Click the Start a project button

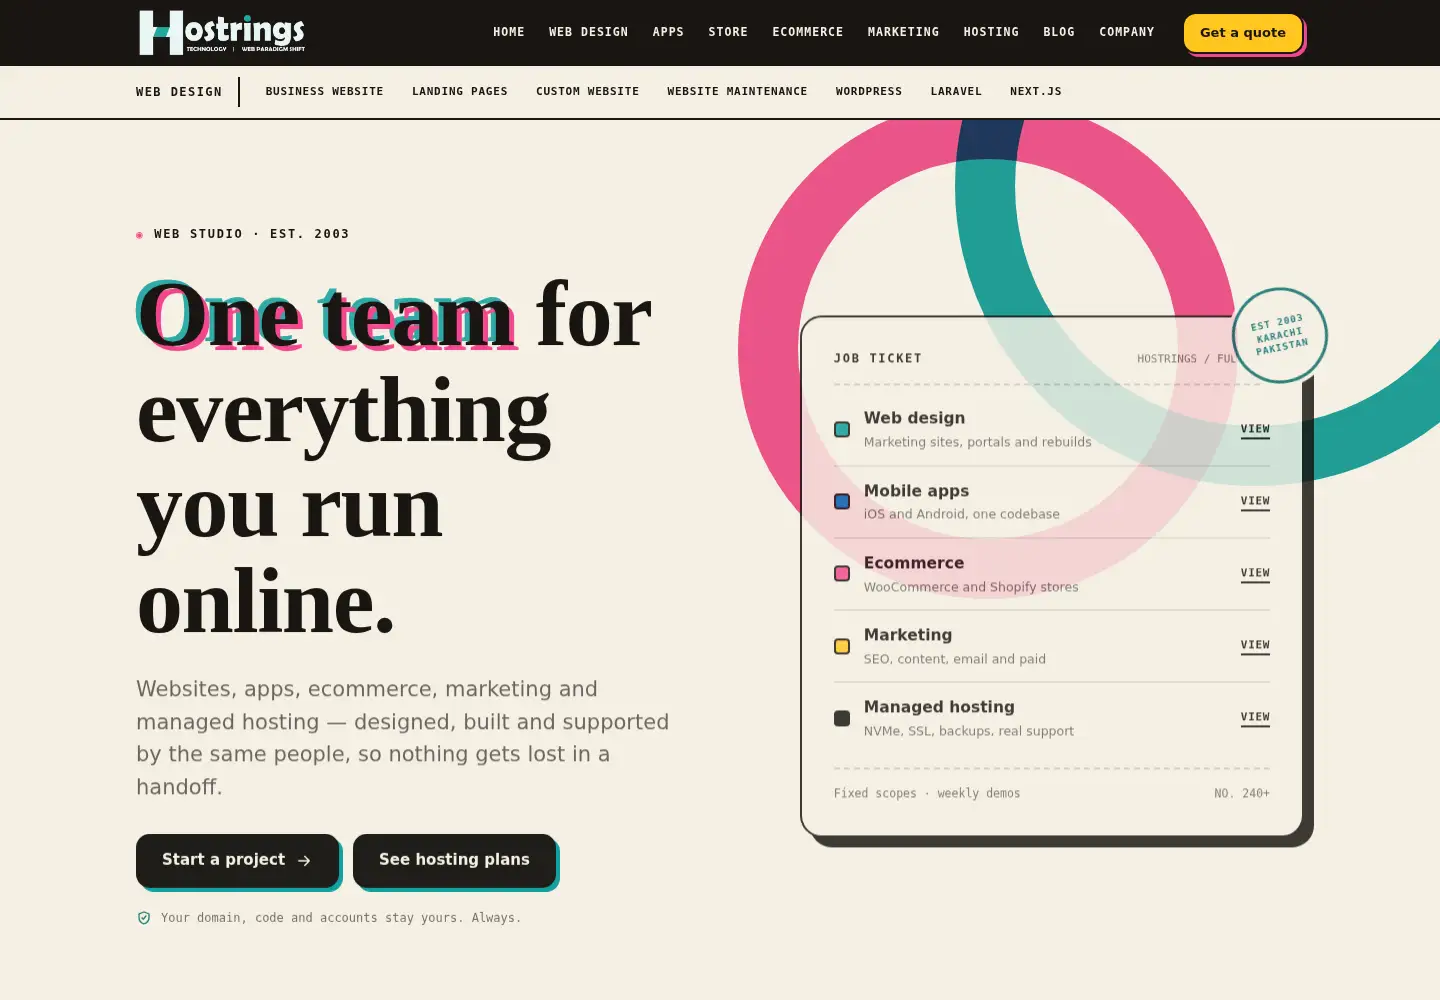pos(237,860)
